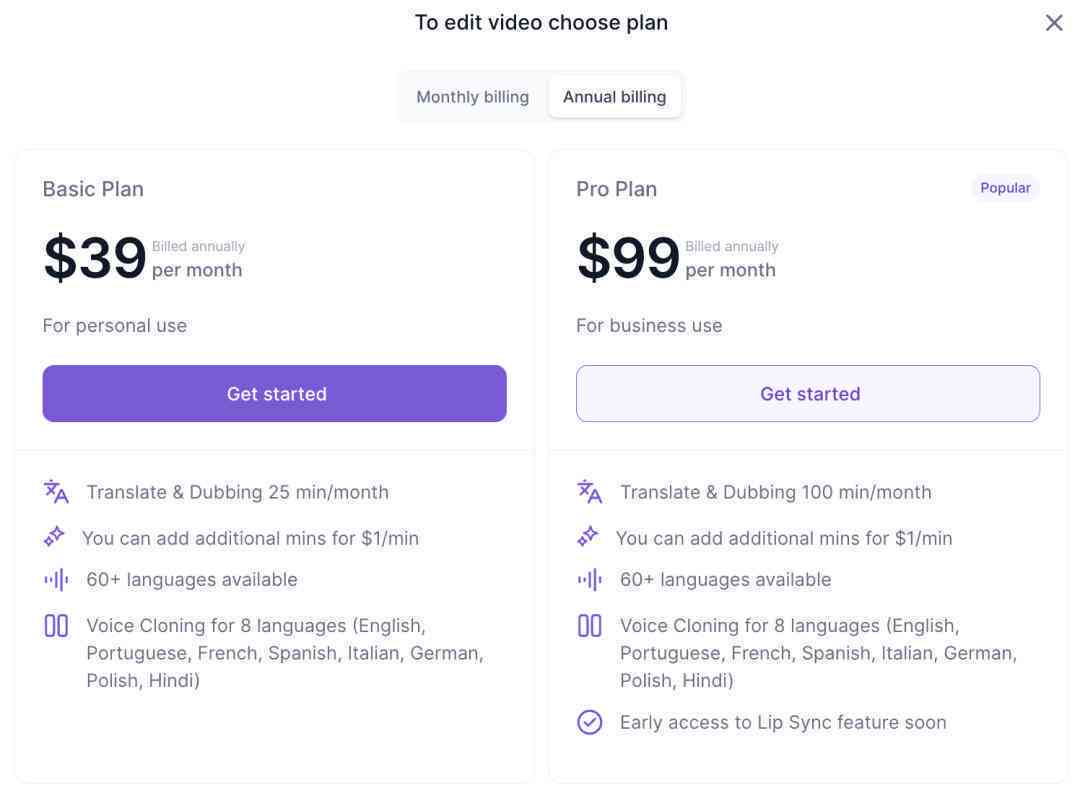
Task: Click the Basic Plan title
Action: click(93, 189)
